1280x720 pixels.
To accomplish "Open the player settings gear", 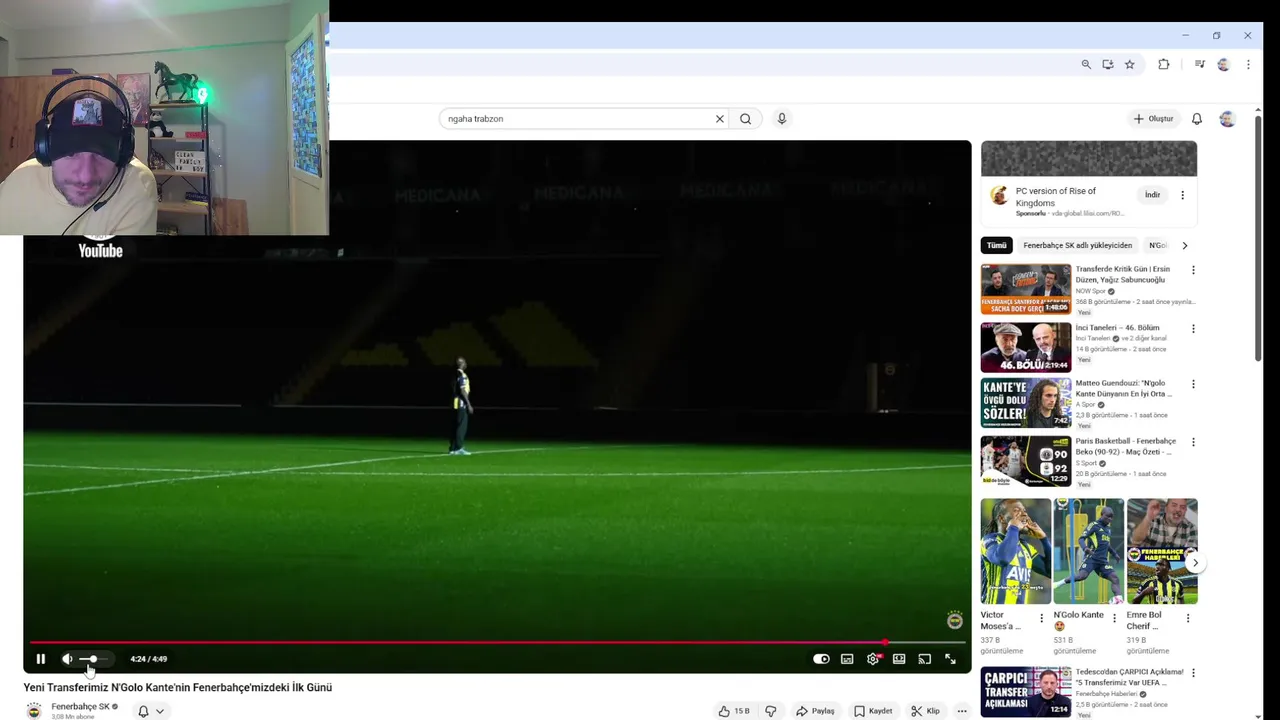I will tap(873, 659).
